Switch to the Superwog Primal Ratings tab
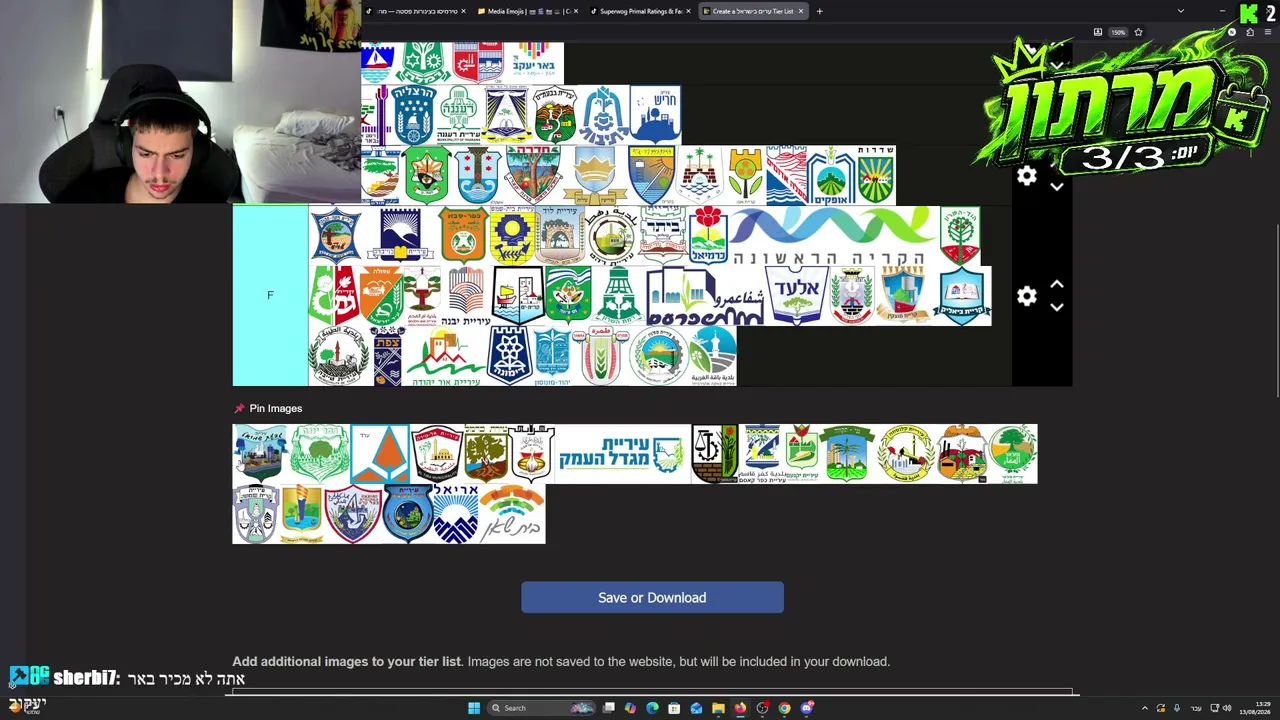Image resolution: width=1280 pixels, height=720 pixels. pyautogui.click(x=640, y=11)
